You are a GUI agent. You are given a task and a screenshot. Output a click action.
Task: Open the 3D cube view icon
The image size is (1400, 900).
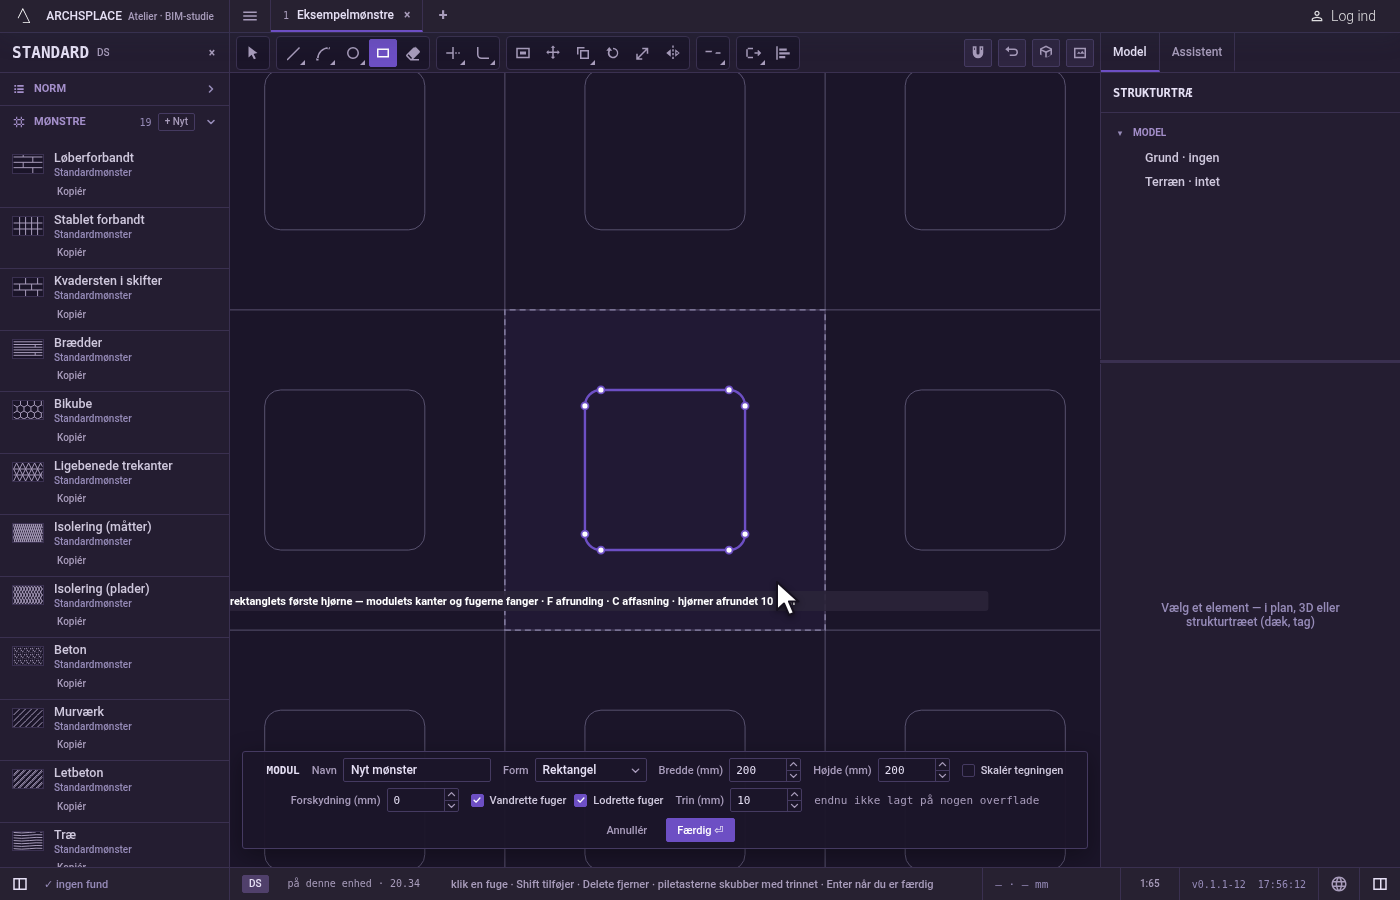pos(1046,53)
